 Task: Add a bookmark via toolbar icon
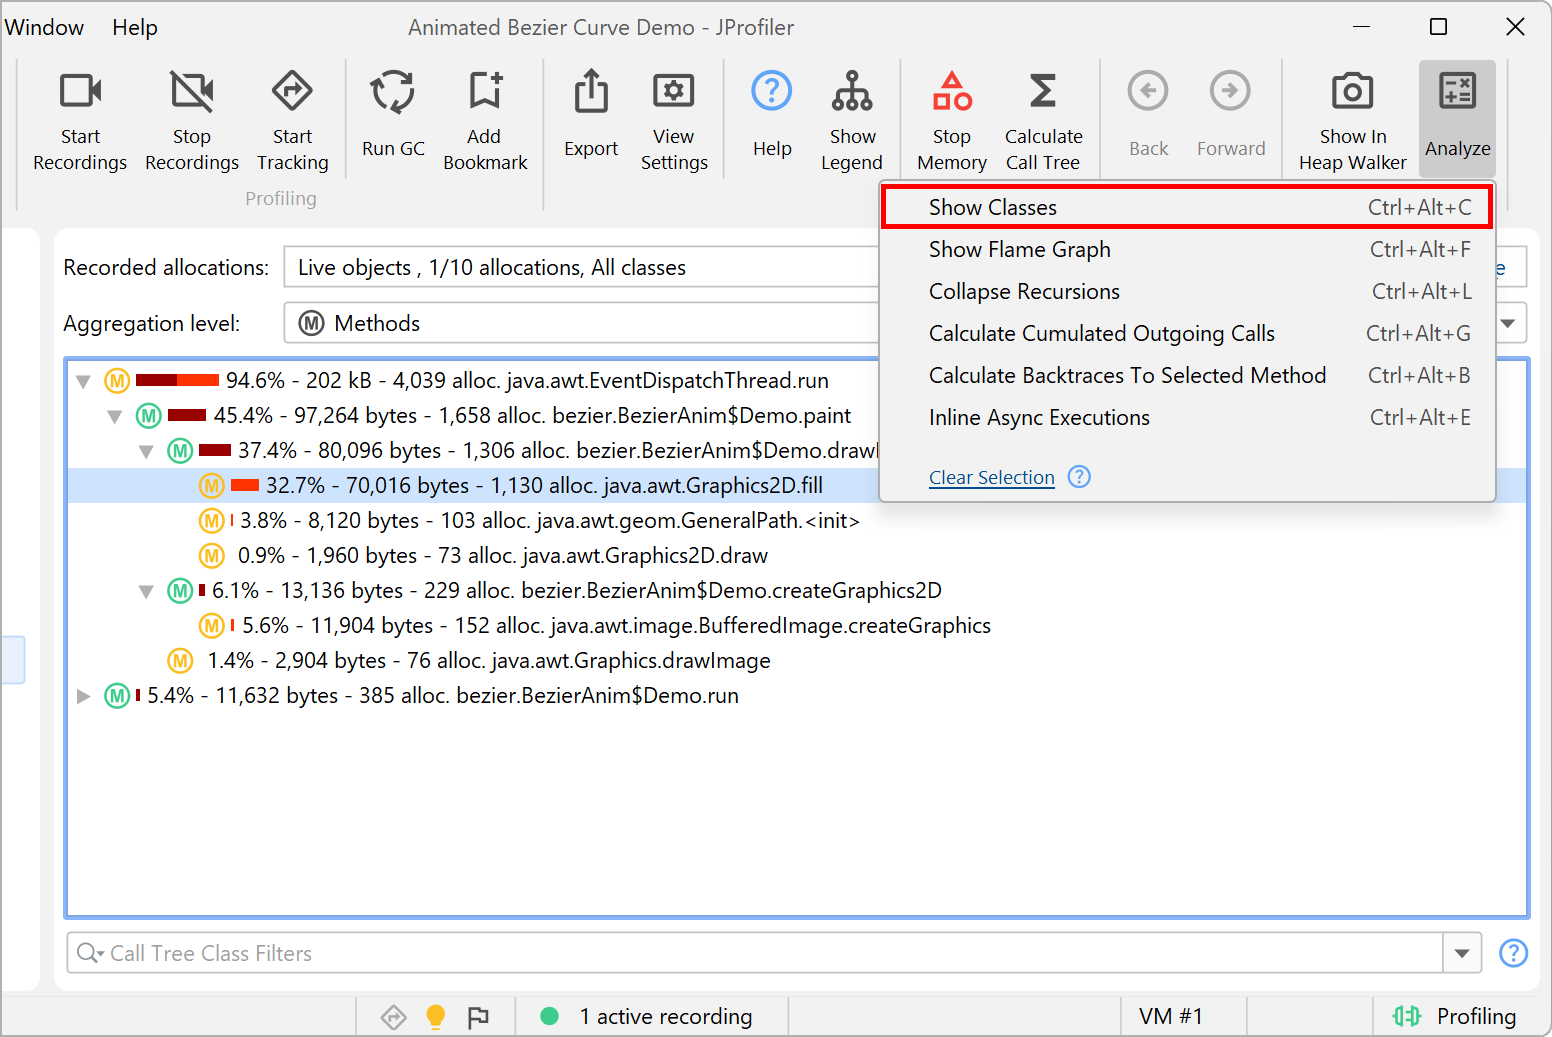click(485, 92)
